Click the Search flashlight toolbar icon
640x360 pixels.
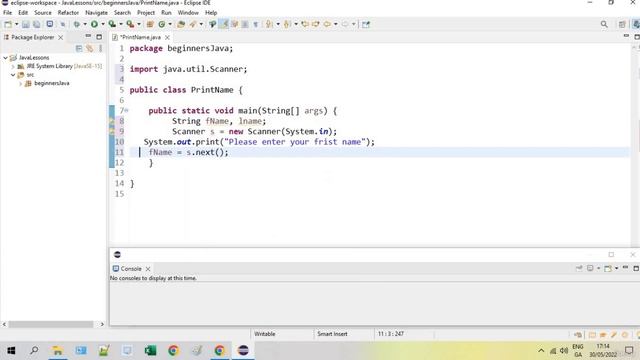coord(193,24)
